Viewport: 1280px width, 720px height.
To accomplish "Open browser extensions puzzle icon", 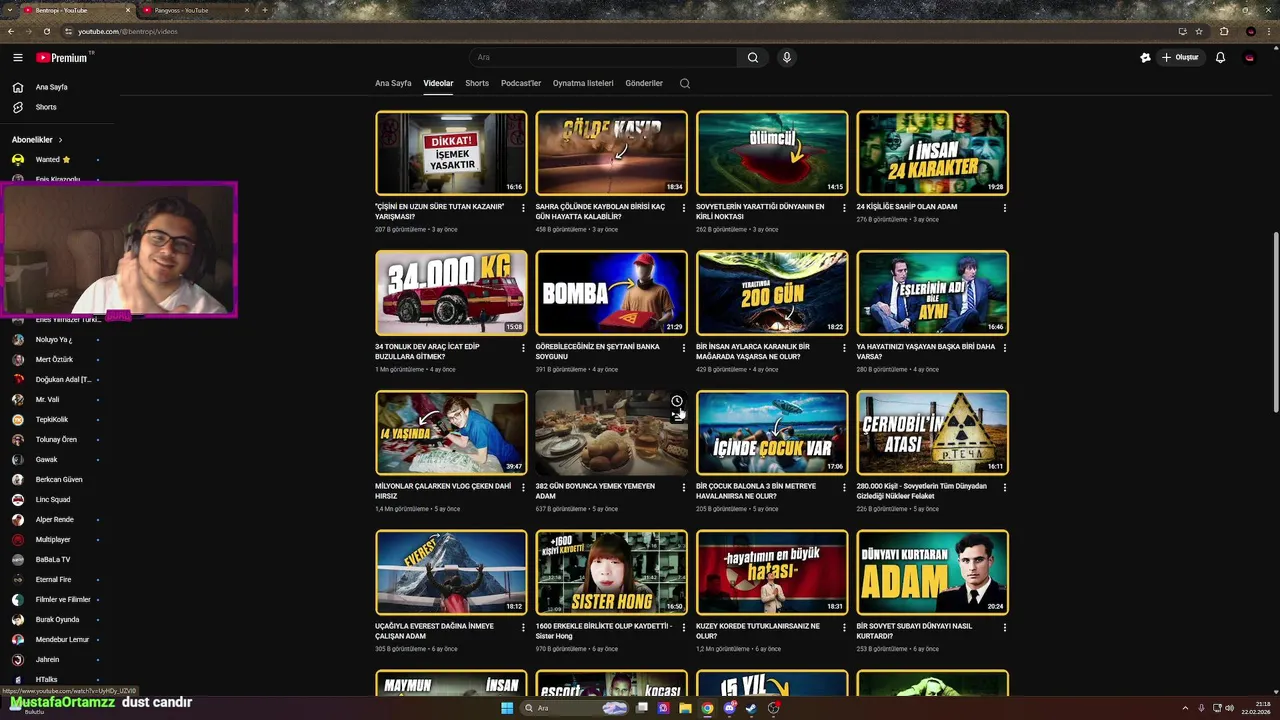I will click(1224, 31).
